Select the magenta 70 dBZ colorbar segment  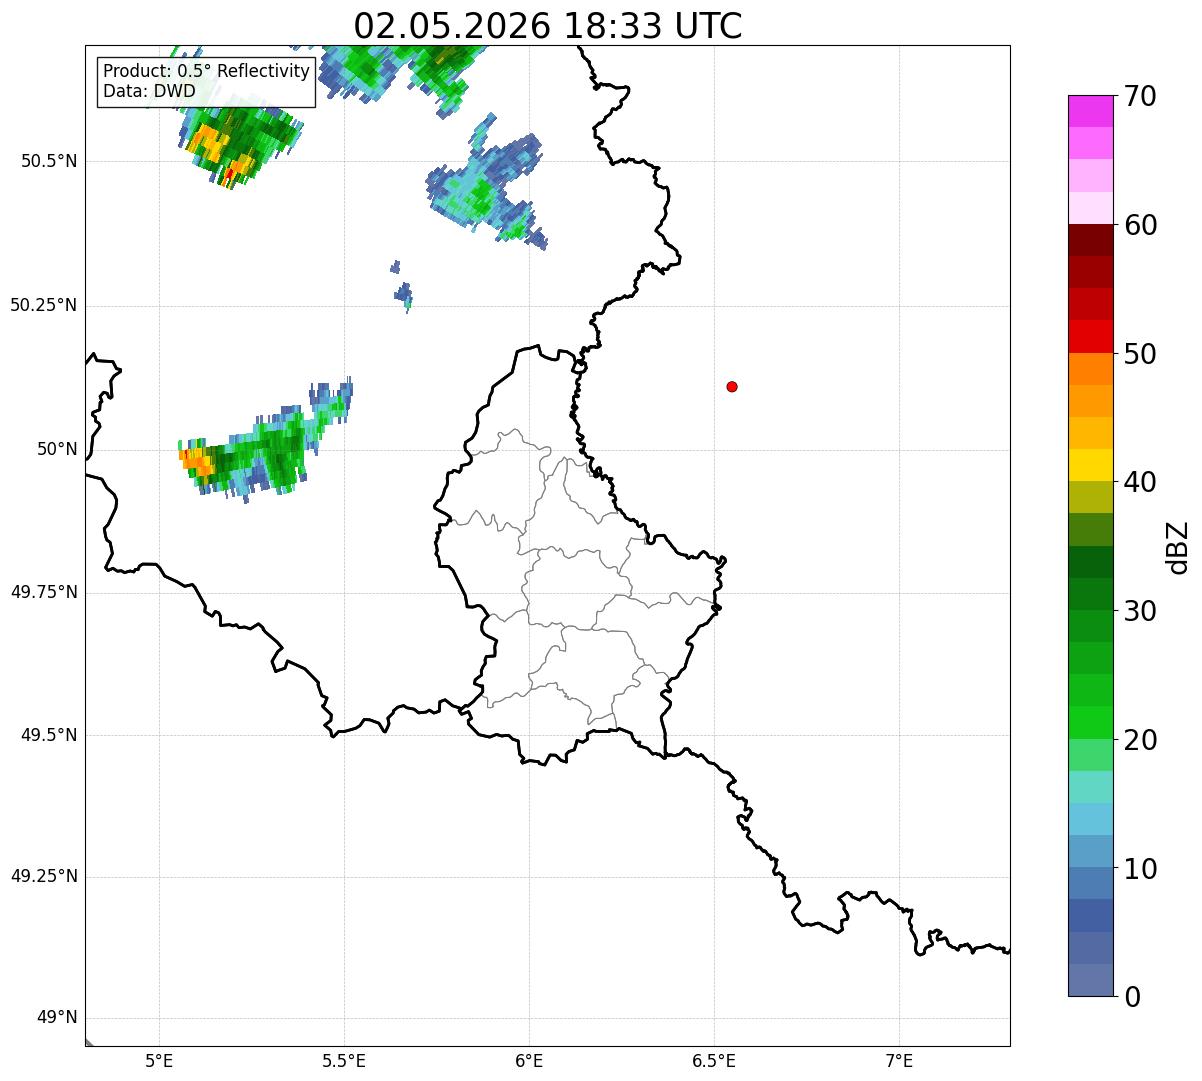pos(1092,111)
